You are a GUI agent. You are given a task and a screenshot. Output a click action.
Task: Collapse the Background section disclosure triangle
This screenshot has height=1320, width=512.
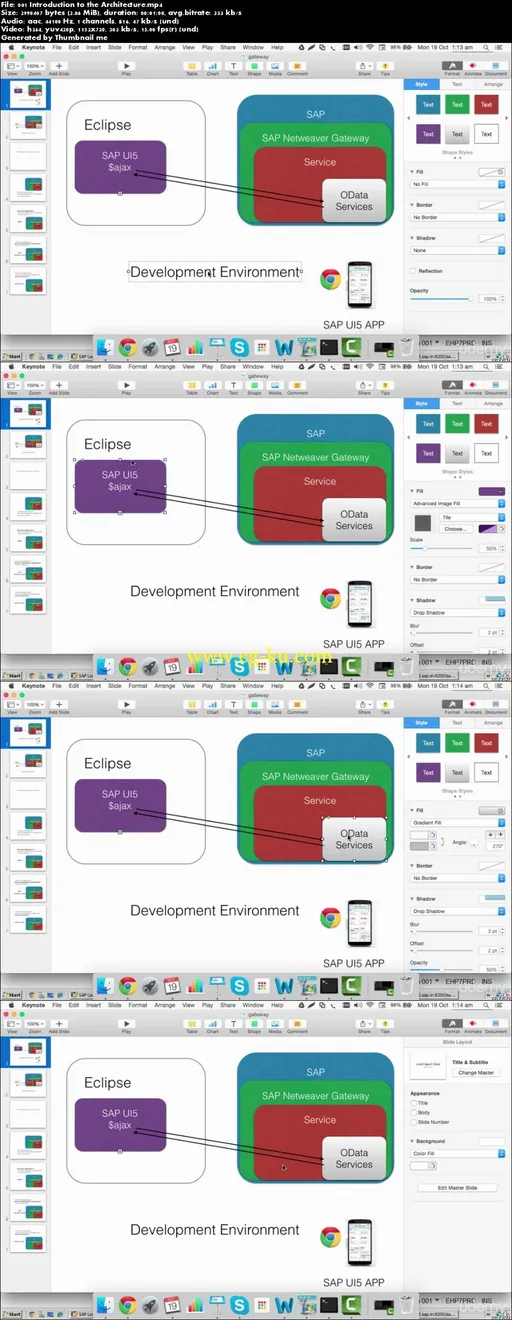click(412, 1141)
